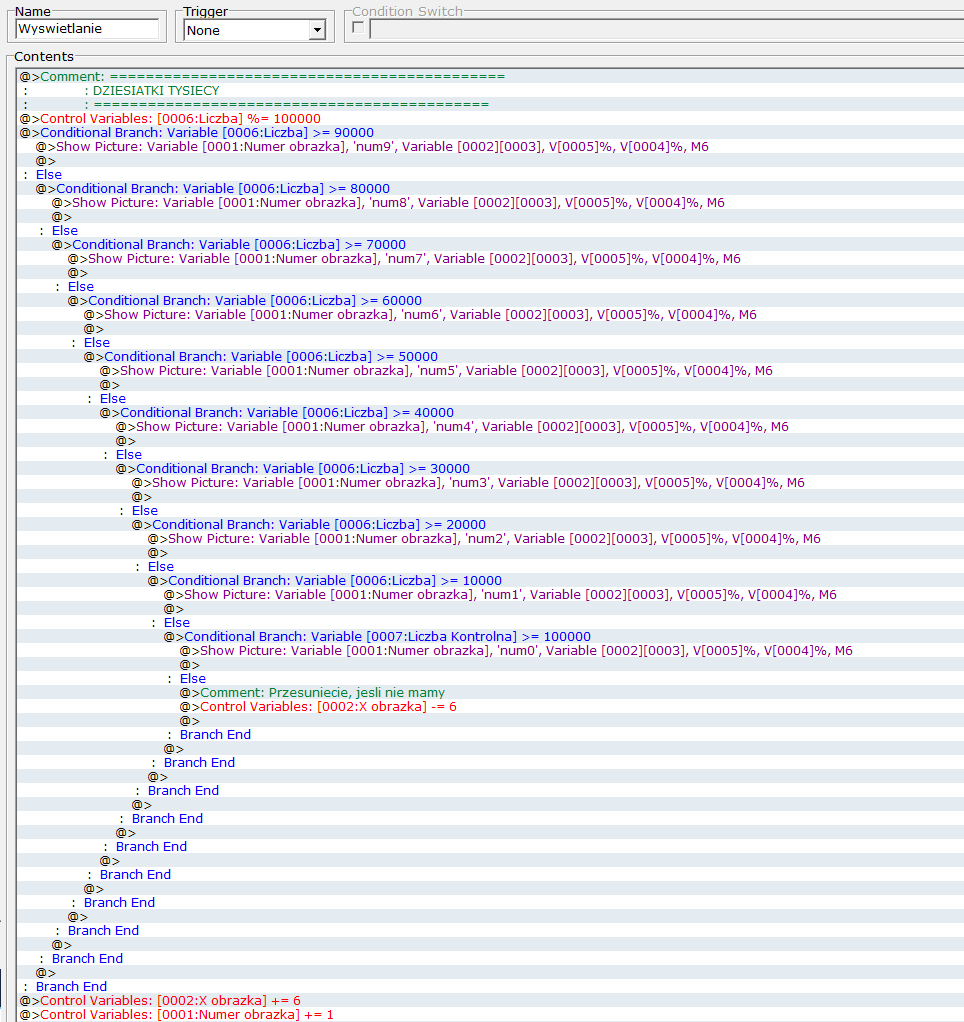
Task: Select Conditional Branch Liczba >= 70000 line
Action: [x=229, y=245]
